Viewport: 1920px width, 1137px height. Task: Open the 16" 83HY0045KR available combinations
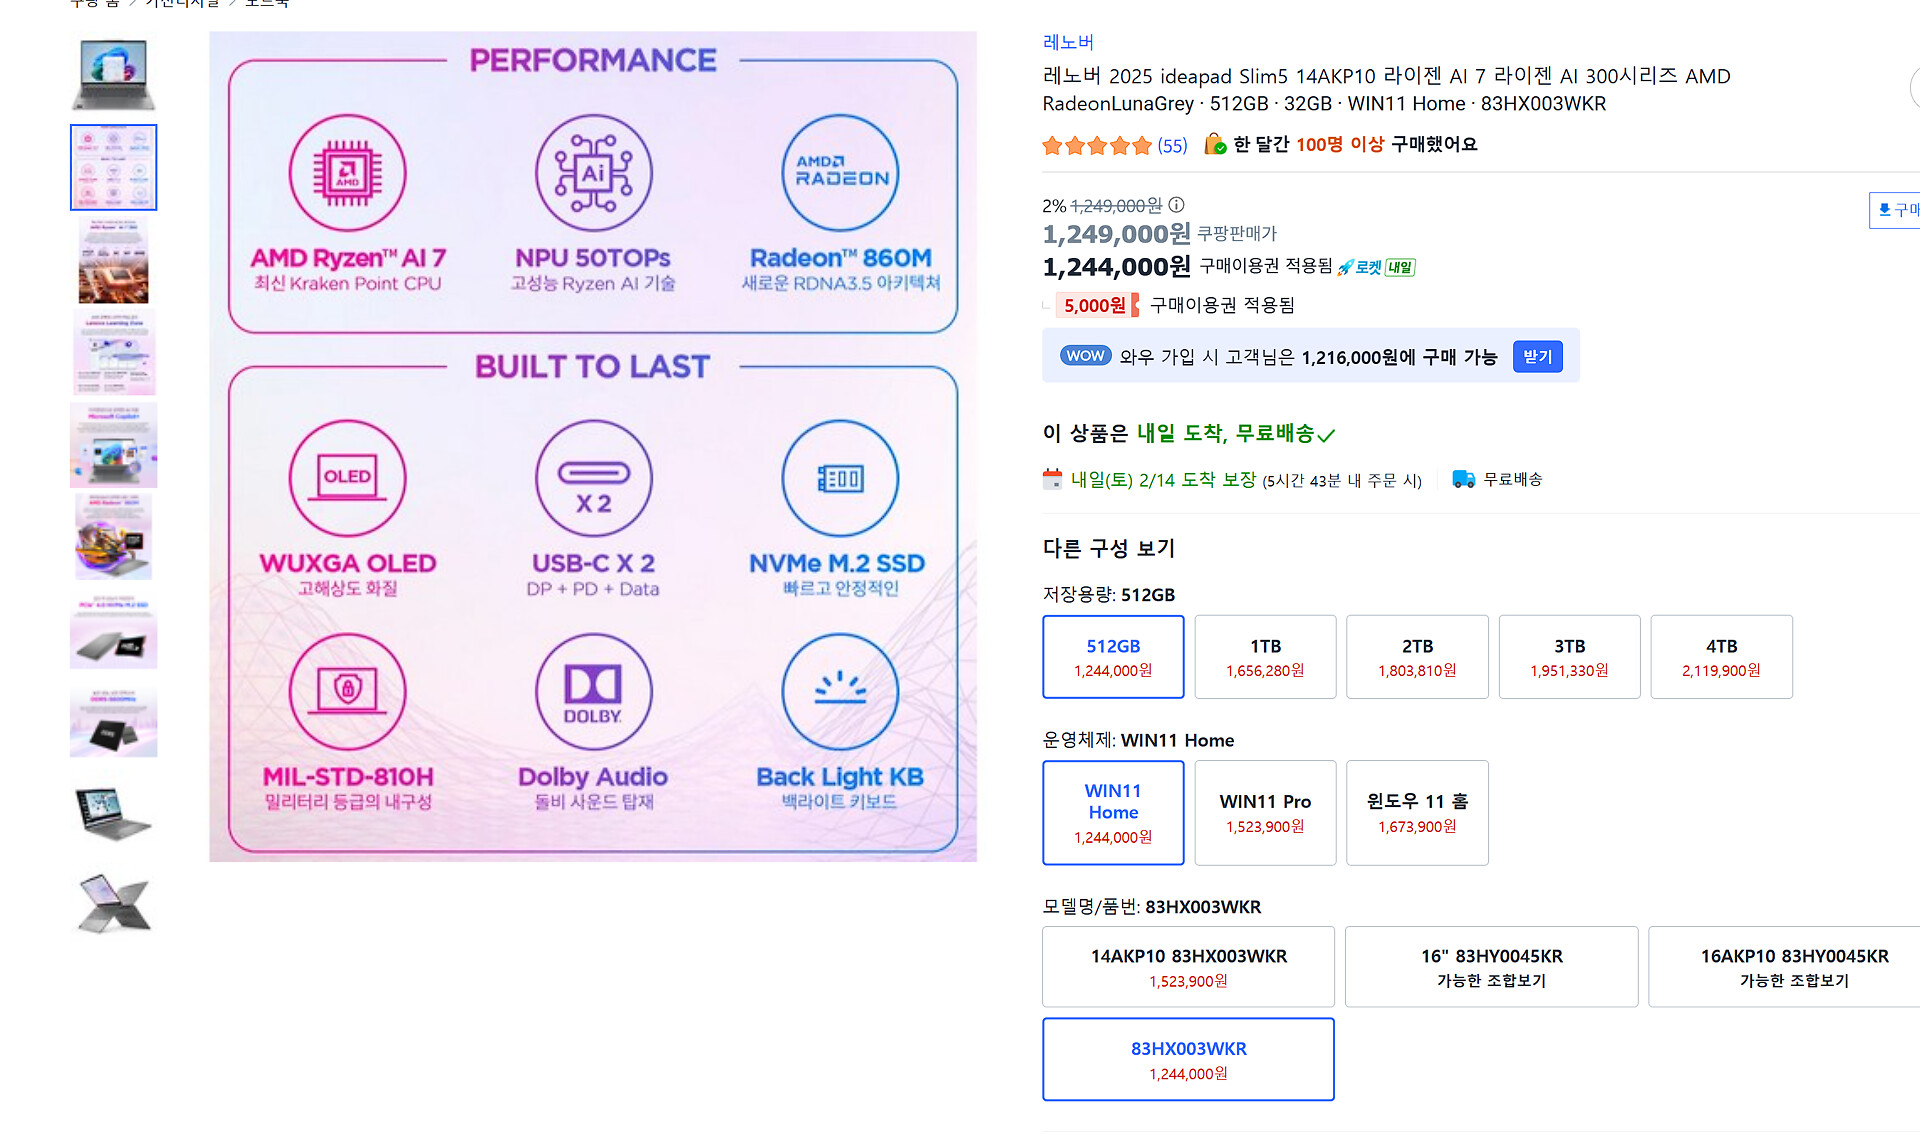(x=1491, y=967)
